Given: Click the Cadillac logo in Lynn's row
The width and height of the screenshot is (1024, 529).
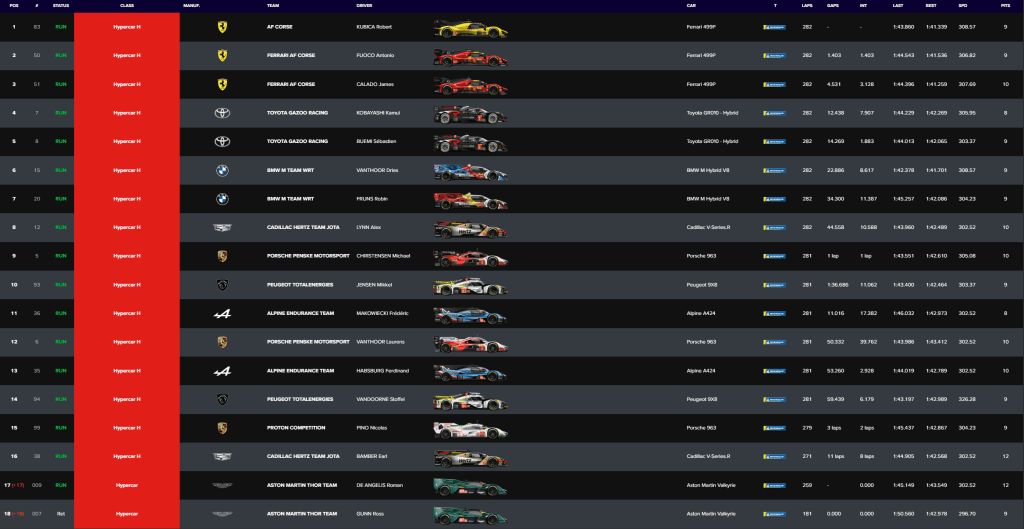Looking at the screenshot, I should [x=222, y=227].
